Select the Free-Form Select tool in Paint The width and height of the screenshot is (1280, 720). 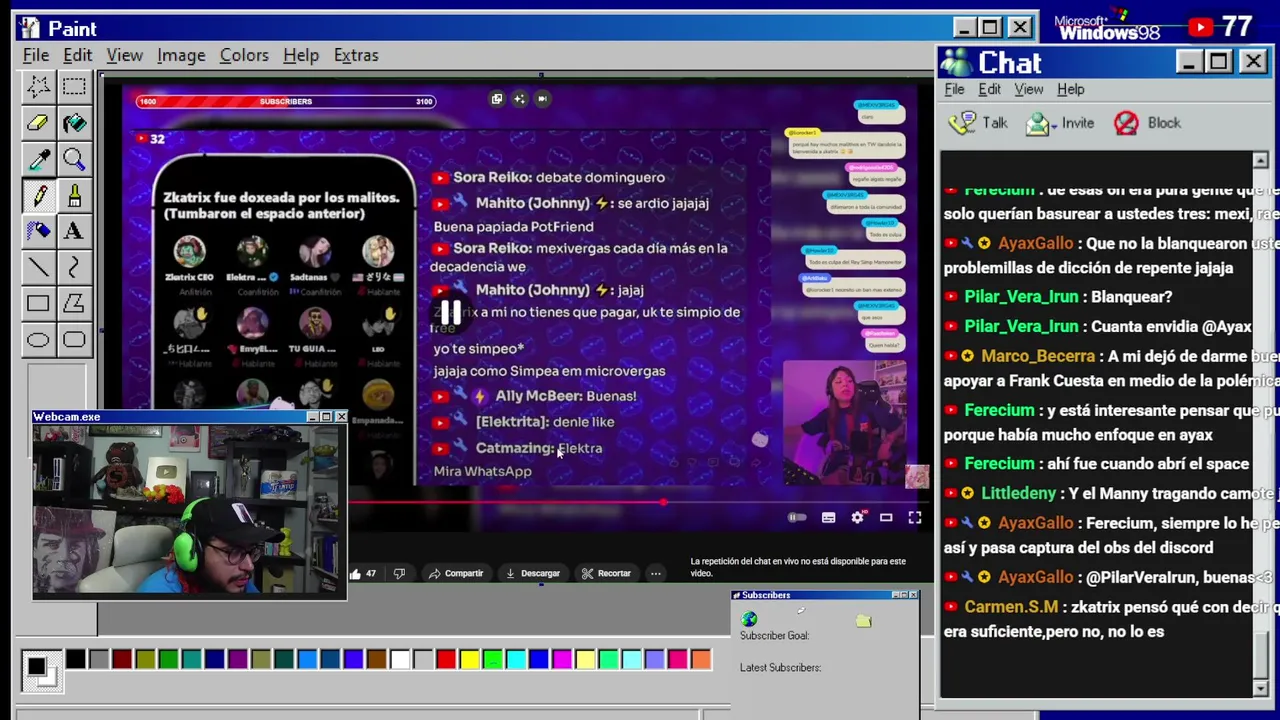click(38, 87)
